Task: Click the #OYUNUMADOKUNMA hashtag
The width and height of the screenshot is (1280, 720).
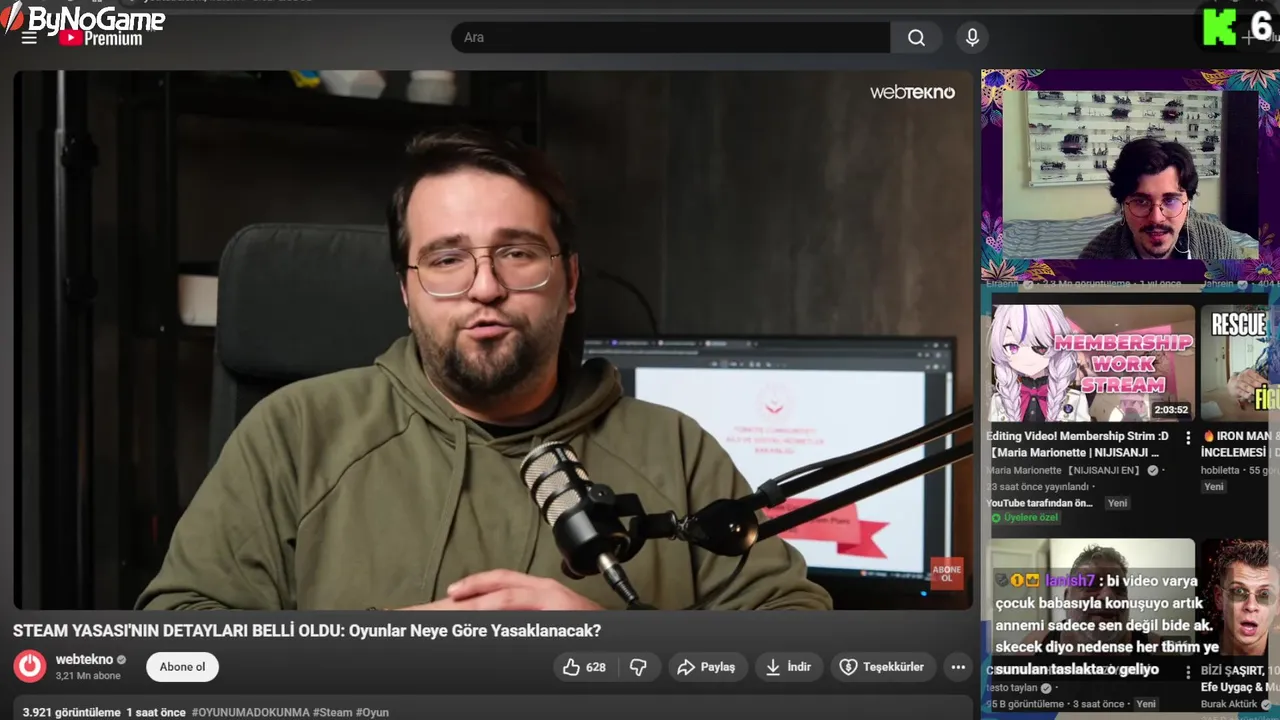Action: point(251,712)
